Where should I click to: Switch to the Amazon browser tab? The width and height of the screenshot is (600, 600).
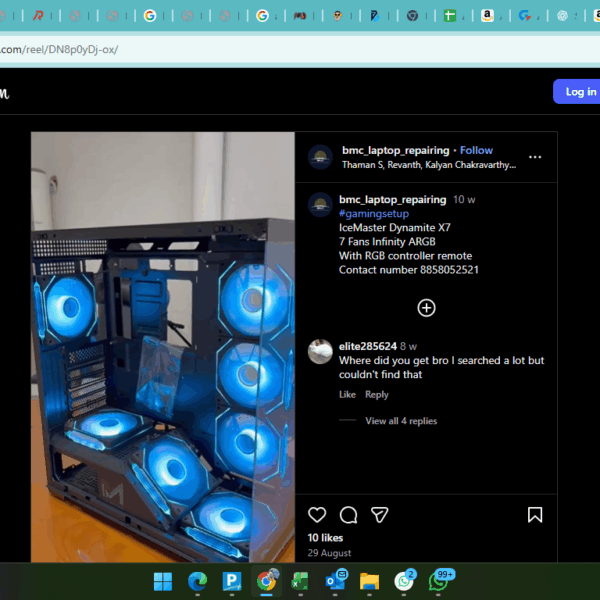point(487,16)
